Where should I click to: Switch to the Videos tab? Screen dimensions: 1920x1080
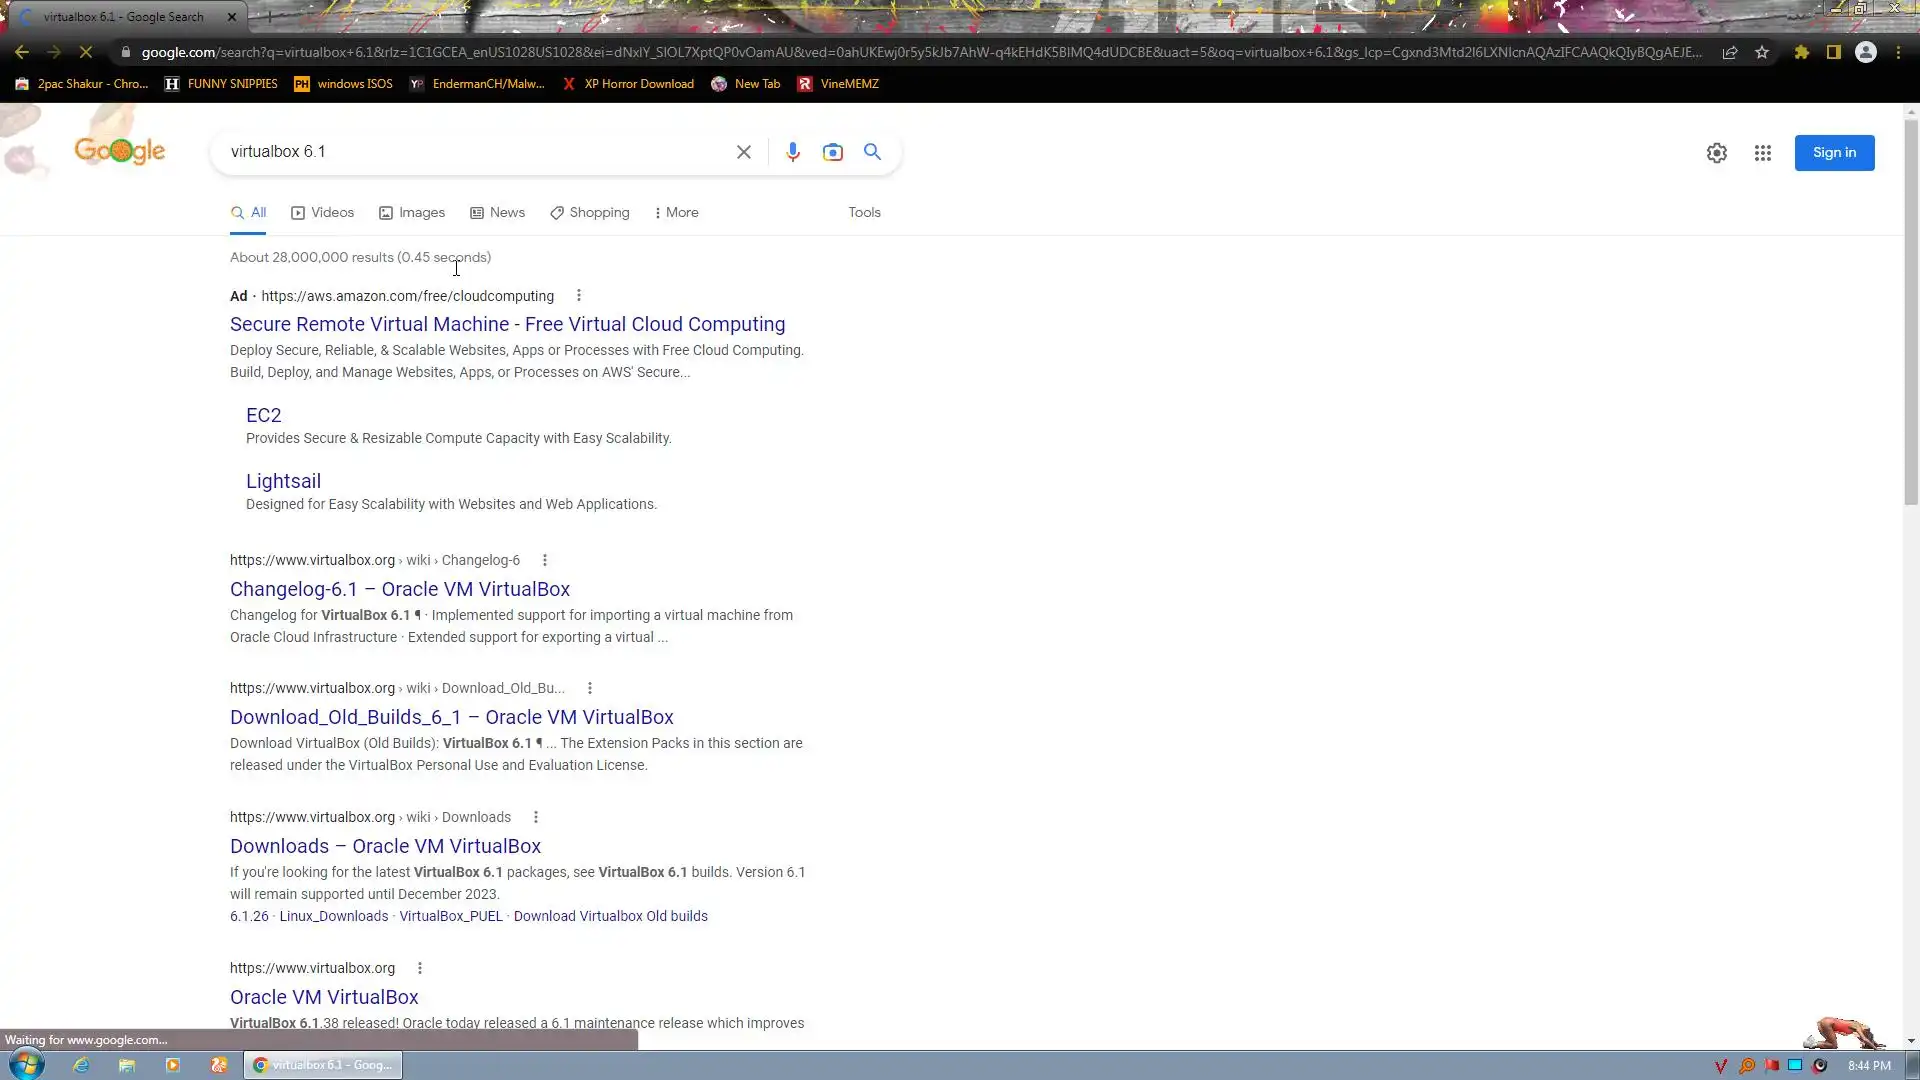tap(323, 213)
